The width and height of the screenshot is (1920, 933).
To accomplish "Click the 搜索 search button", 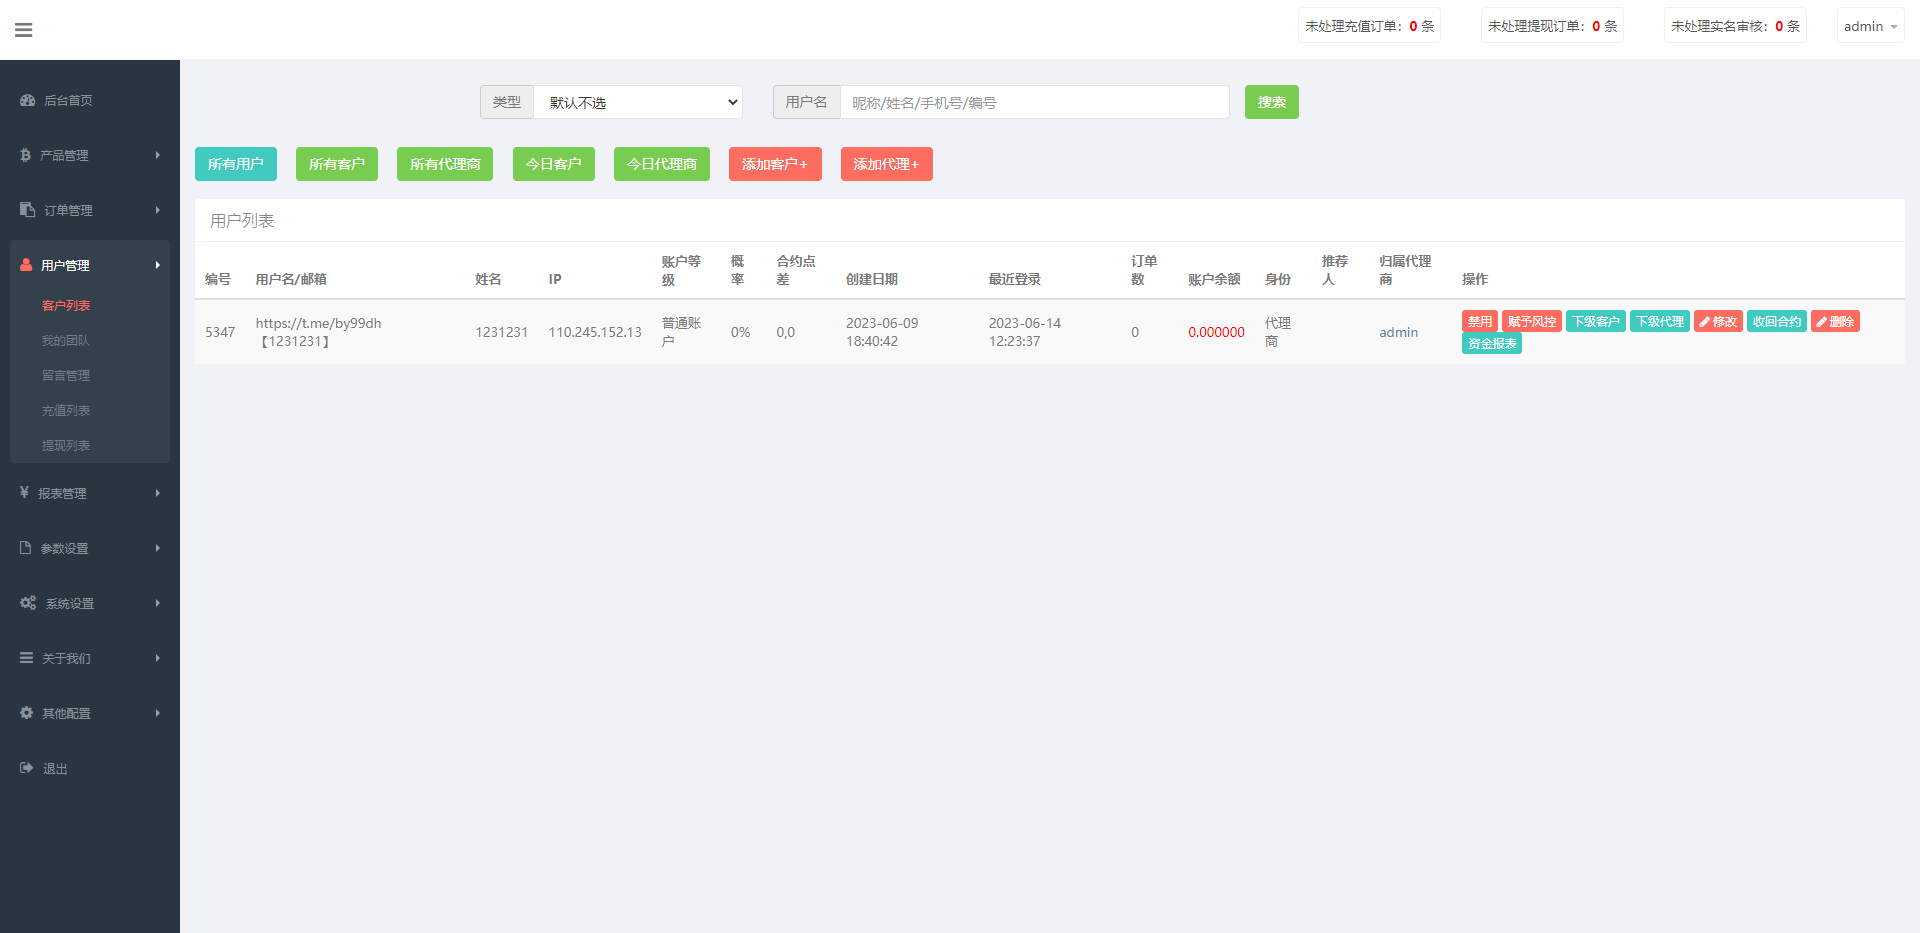I will pyautogui.click(x=1271, y=102).
